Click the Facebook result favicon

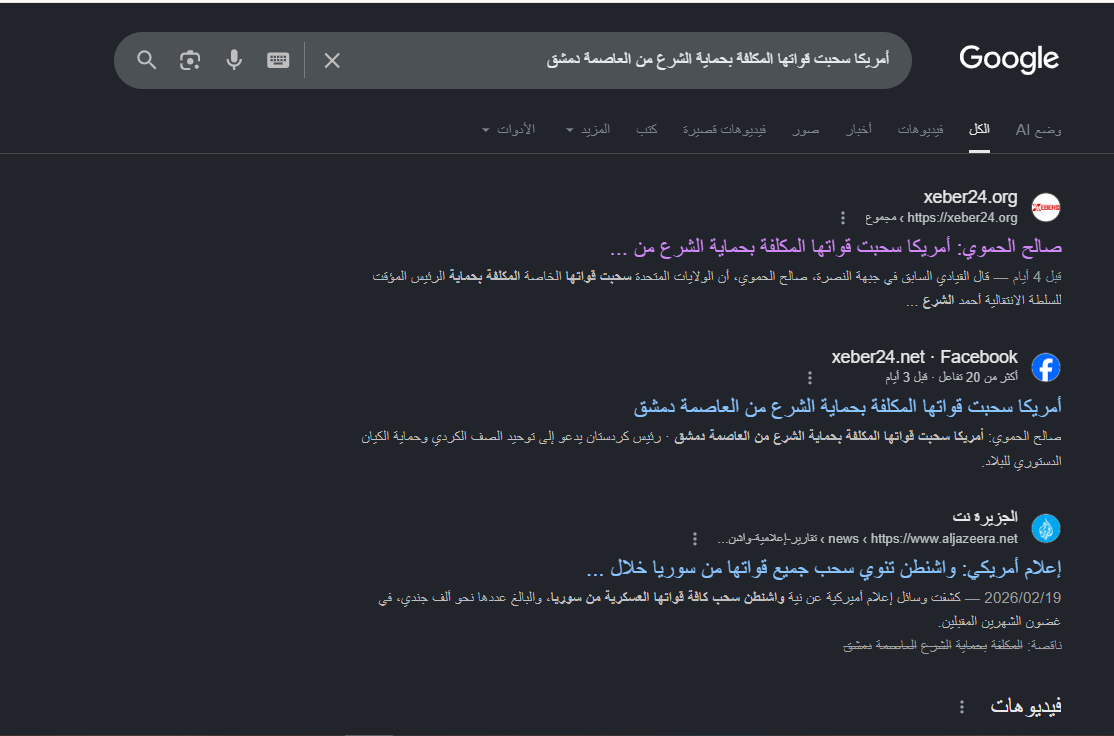(x=1045, y=367)
